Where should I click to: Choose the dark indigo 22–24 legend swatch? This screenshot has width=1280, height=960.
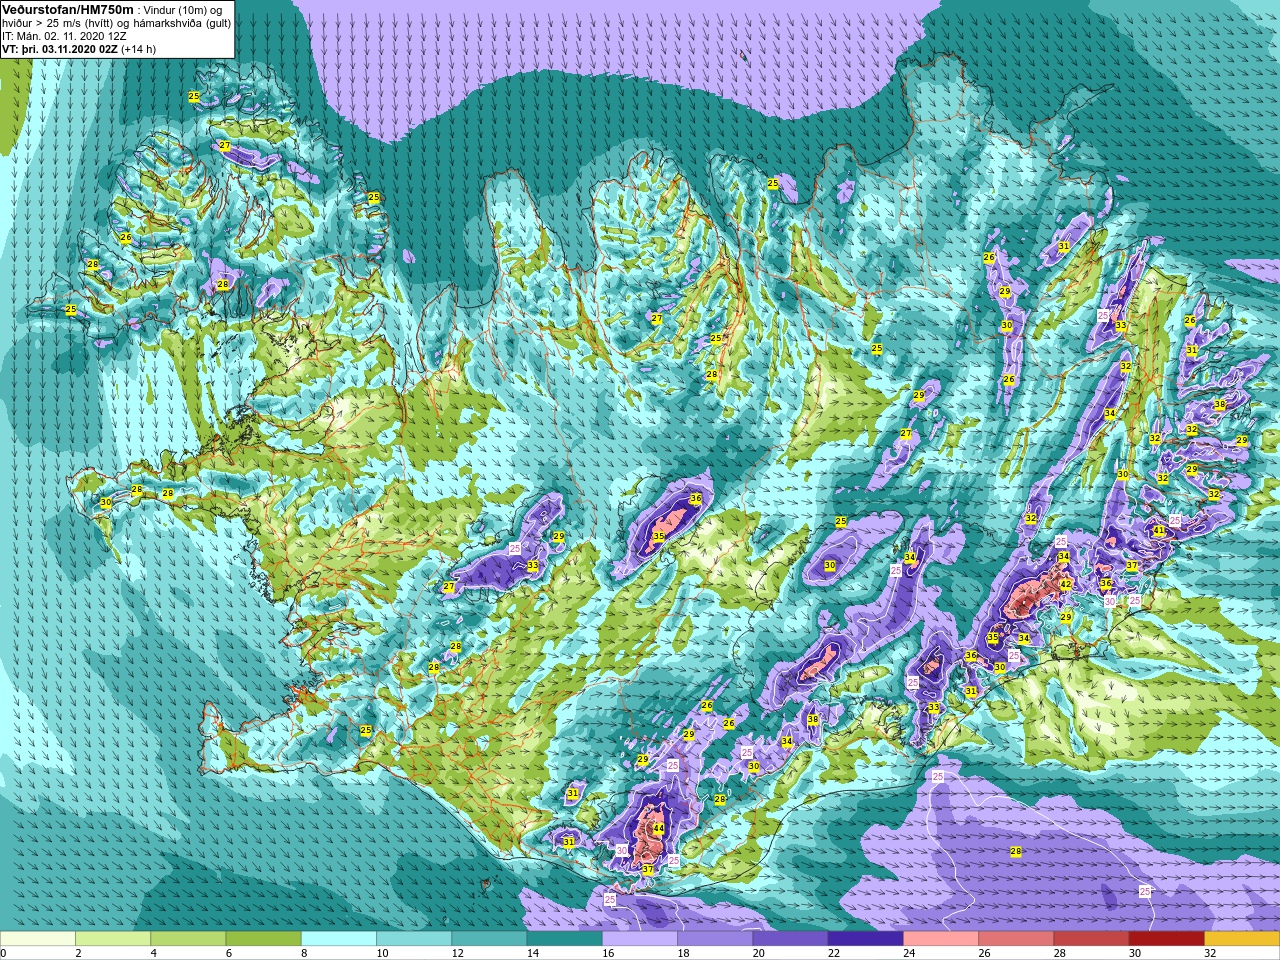[x=865, y=939]
